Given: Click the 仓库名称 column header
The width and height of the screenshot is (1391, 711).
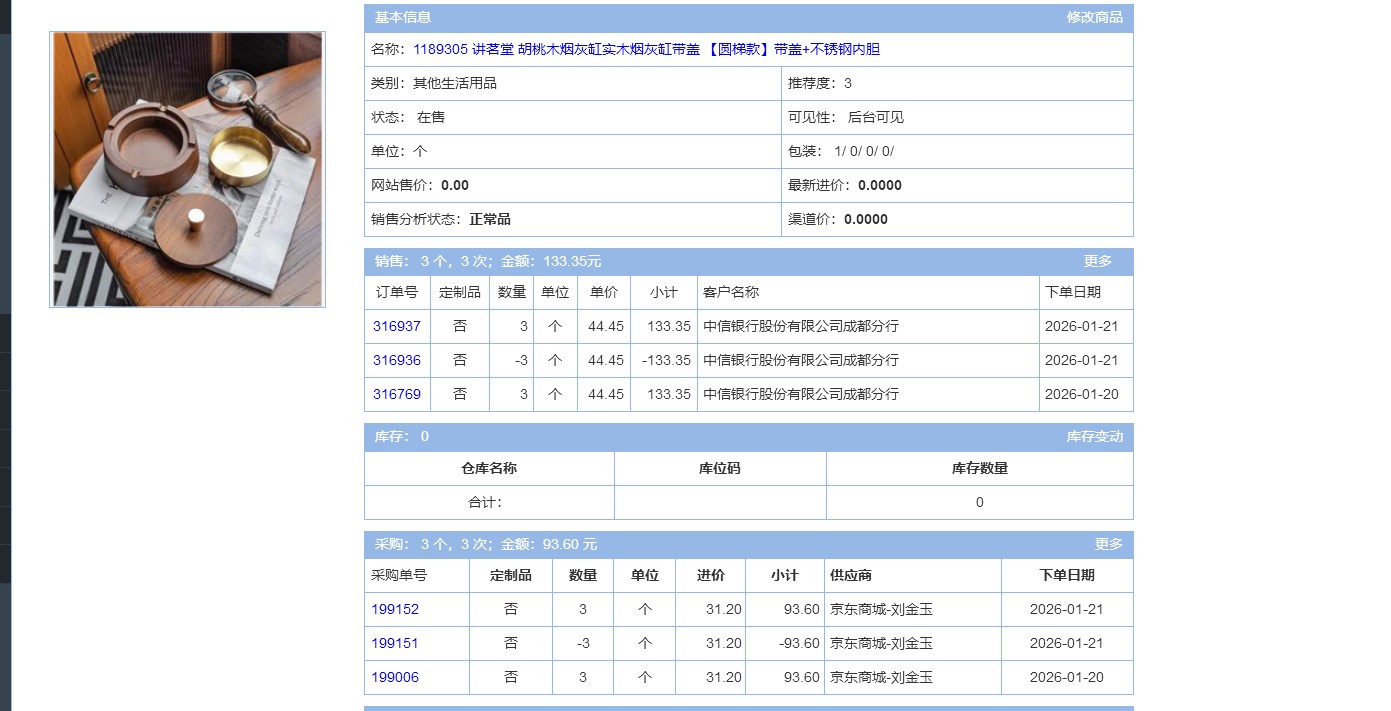Looking at the screenshot, I should point(489,468).
